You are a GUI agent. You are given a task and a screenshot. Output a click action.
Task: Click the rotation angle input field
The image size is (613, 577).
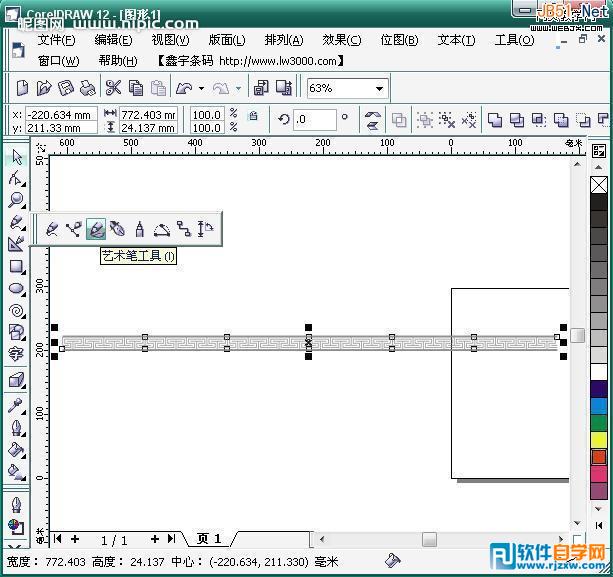315,120
